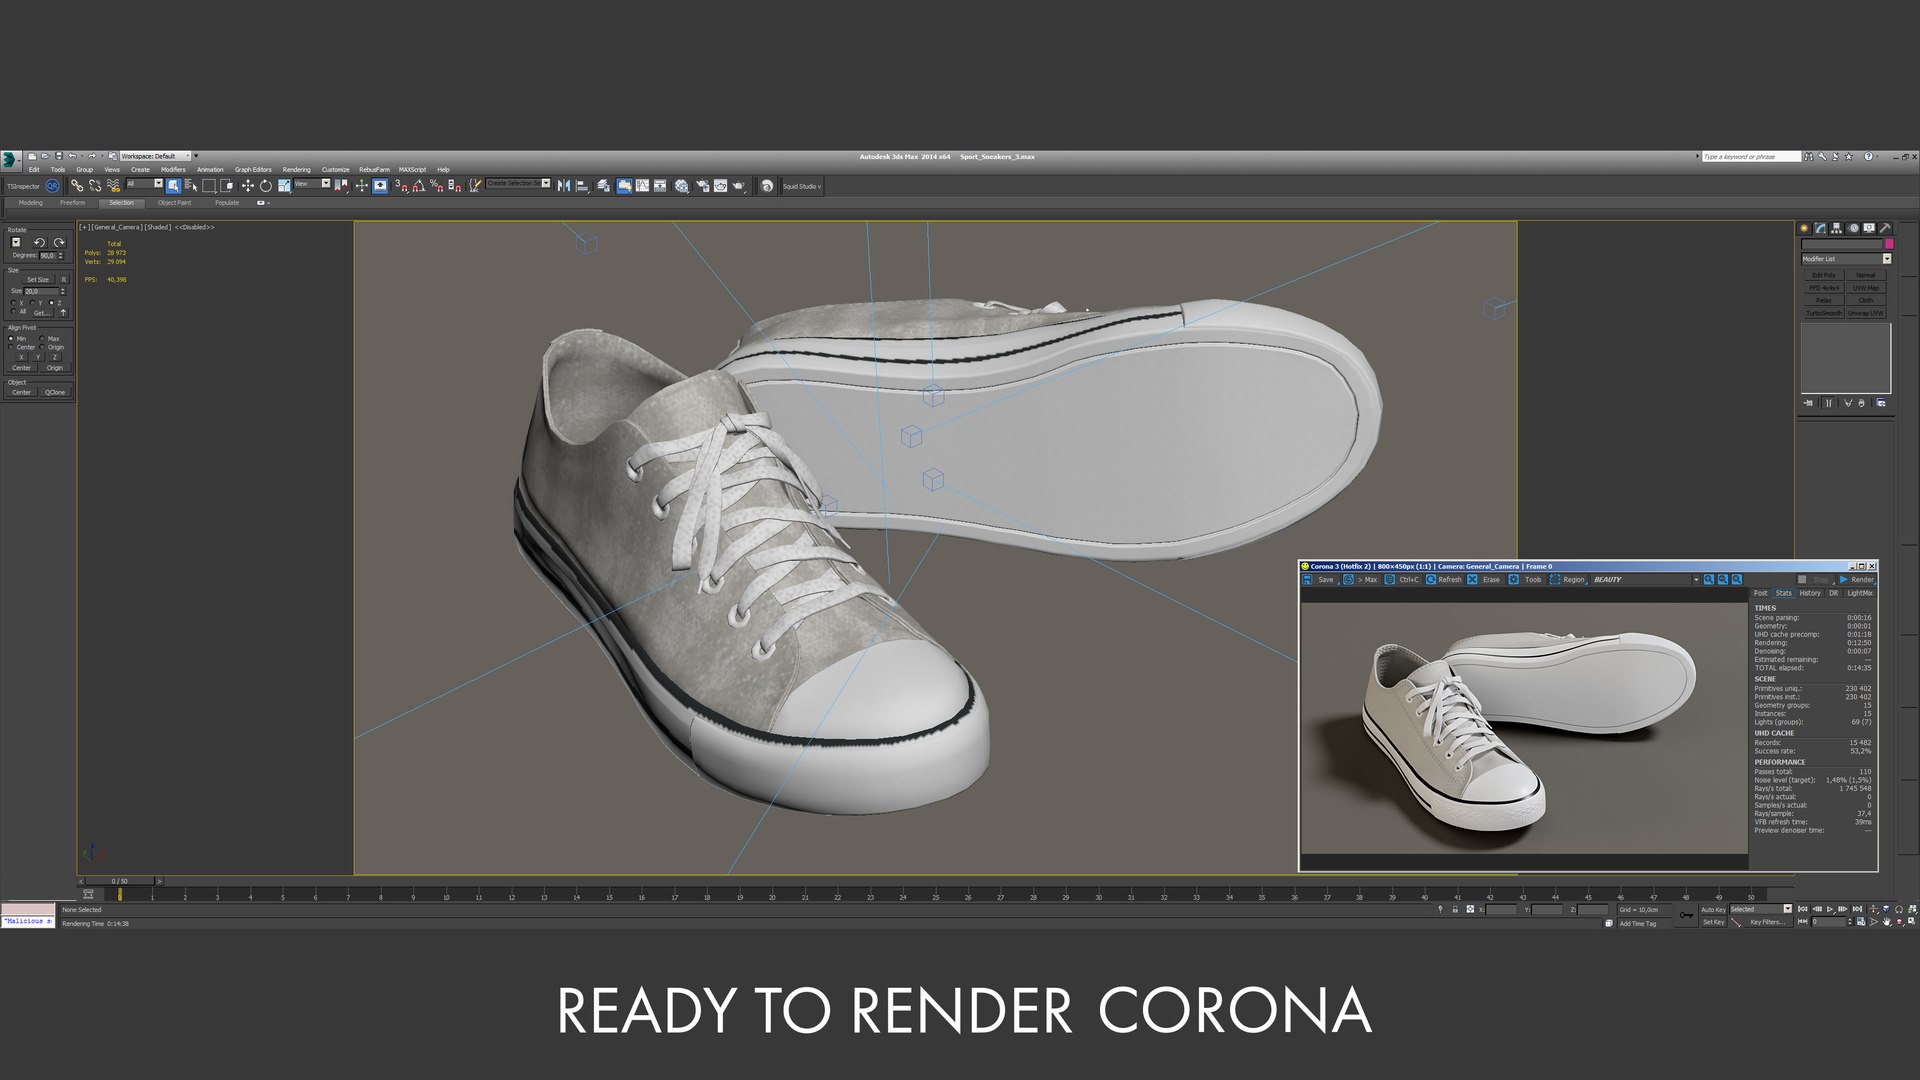Toggle the Angle Snap icon

pos(418,186)
